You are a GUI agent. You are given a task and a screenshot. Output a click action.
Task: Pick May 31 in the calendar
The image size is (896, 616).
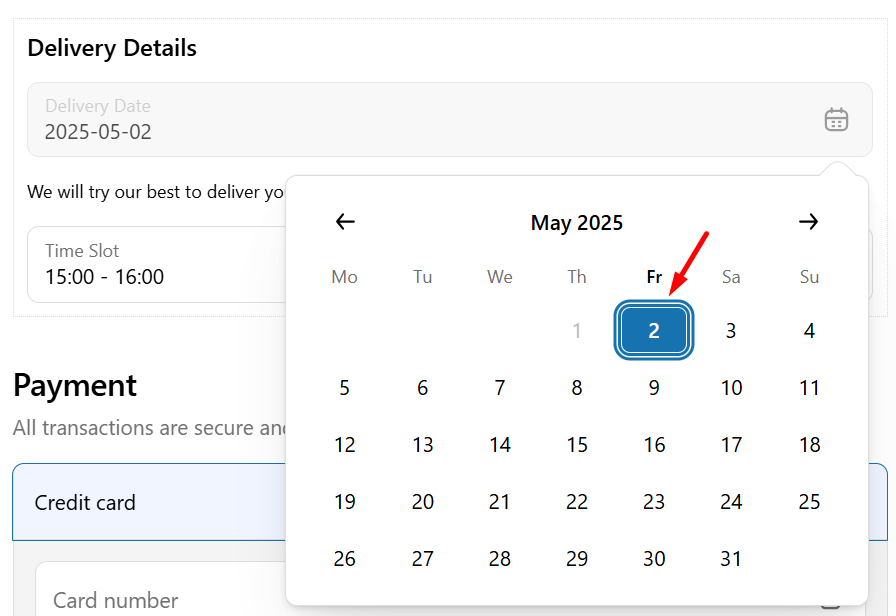coord(731,559)
